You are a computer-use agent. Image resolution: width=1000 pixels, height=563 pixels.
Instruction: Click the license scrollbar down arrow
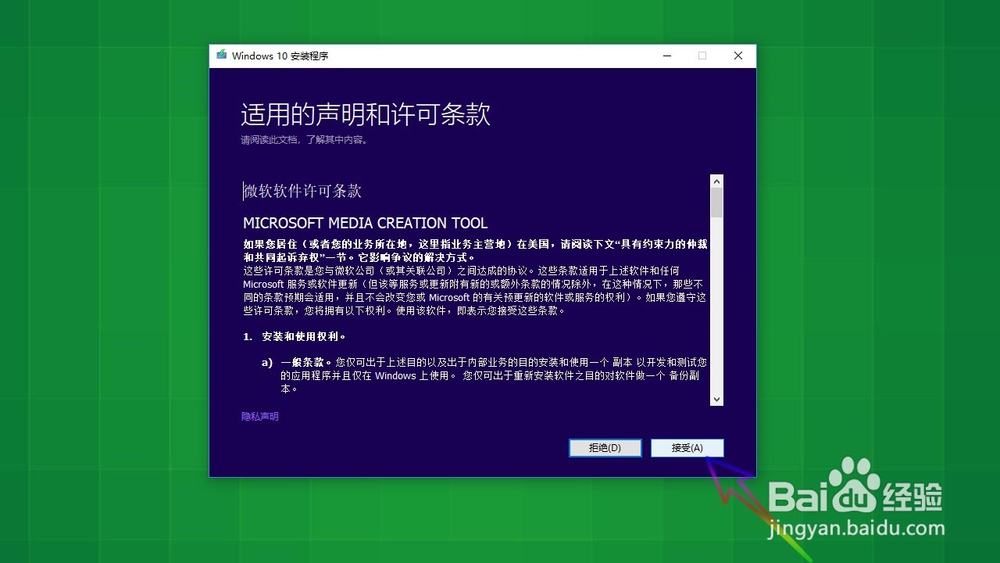point(716,399)
